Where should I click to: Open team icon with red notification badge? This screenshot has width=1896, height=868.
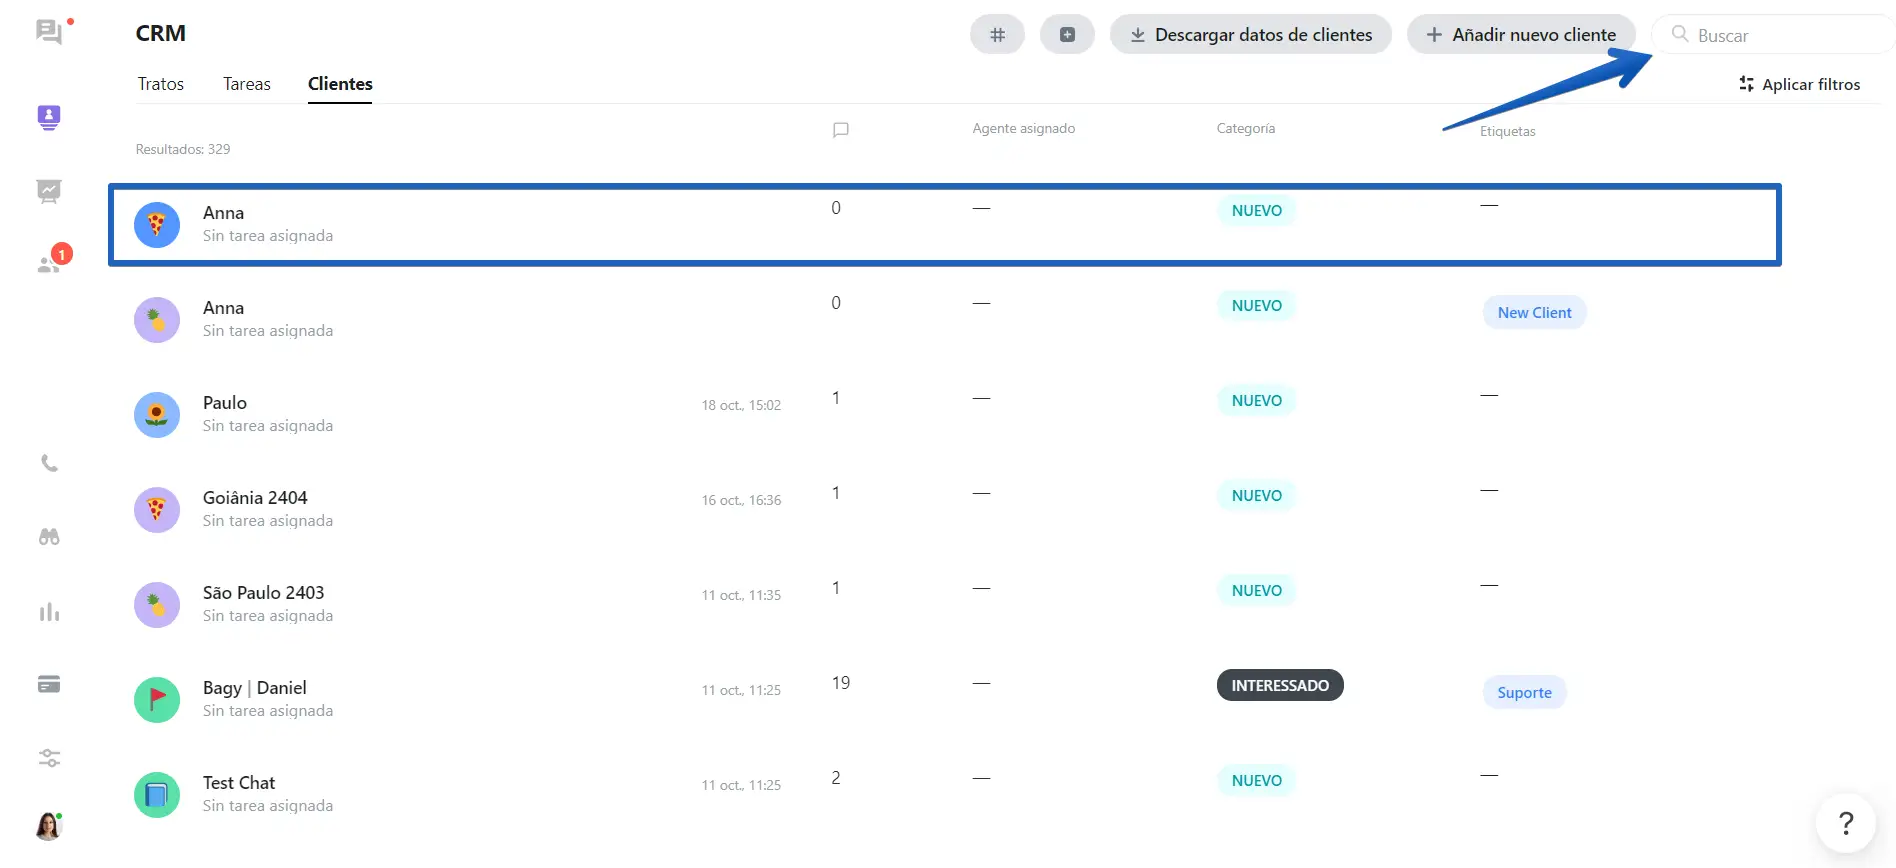click(49, 263)
